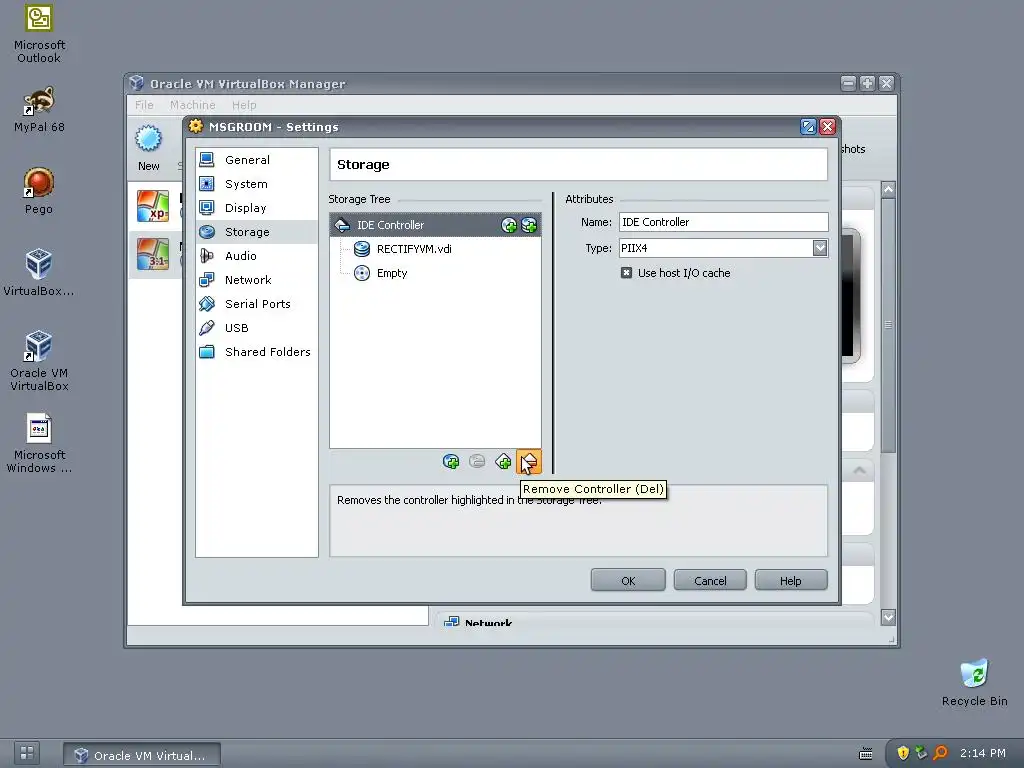Add hard disk on IDE Controller row
Image resolution: width=1024 pixels, height=768 pixels.
coord(529,225)
